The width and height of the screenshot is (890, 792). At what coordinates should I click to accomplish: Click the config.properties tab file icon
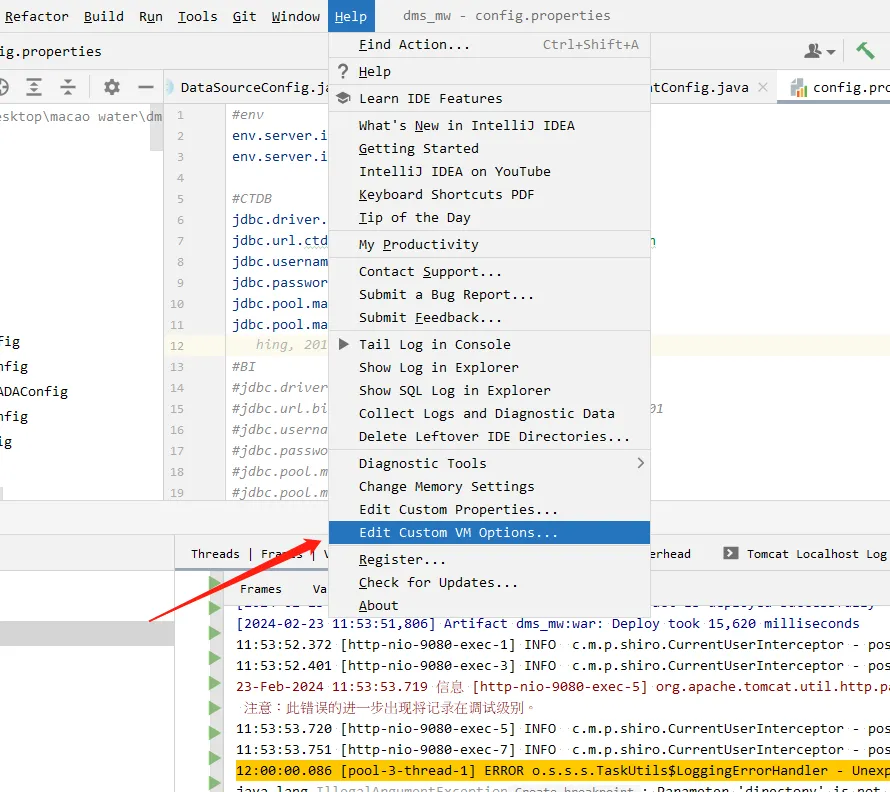click(799, 87)
